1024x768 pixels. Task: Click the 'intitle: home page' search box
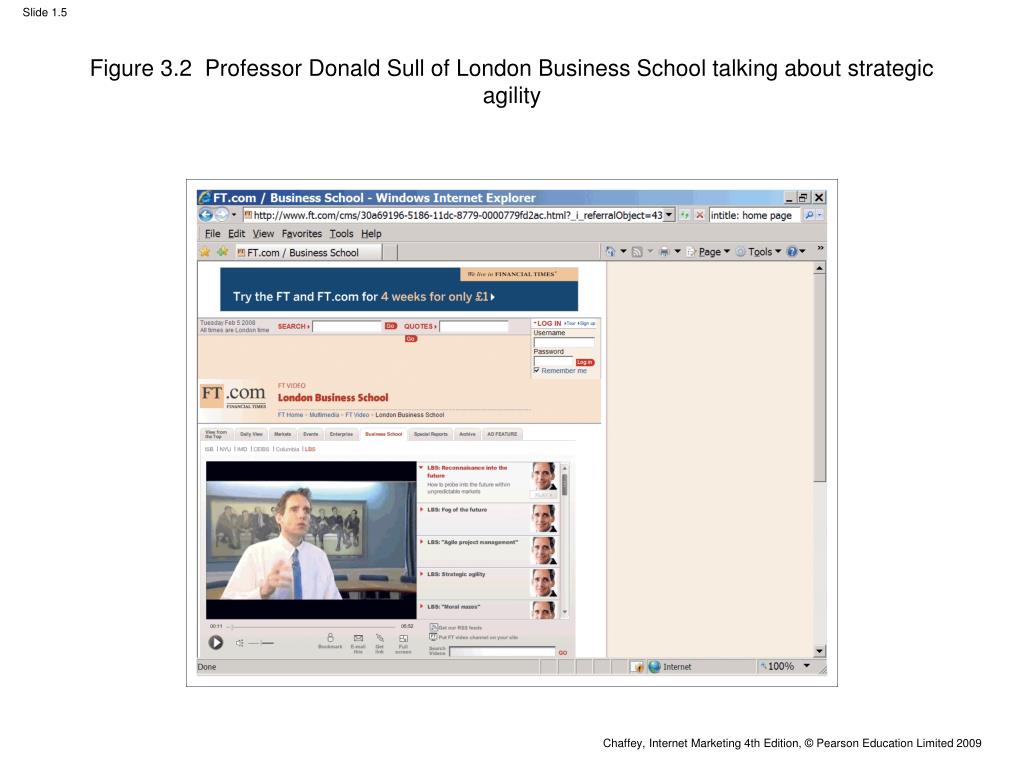754,215
